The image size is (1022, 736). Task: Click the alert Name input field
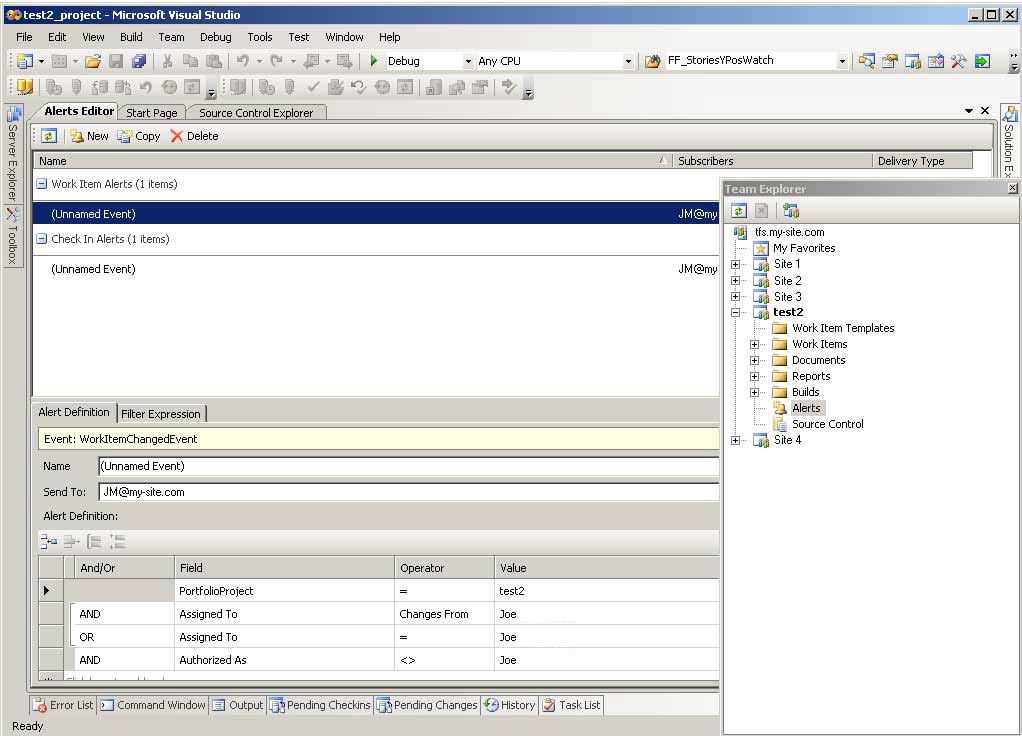pos(409,466)
